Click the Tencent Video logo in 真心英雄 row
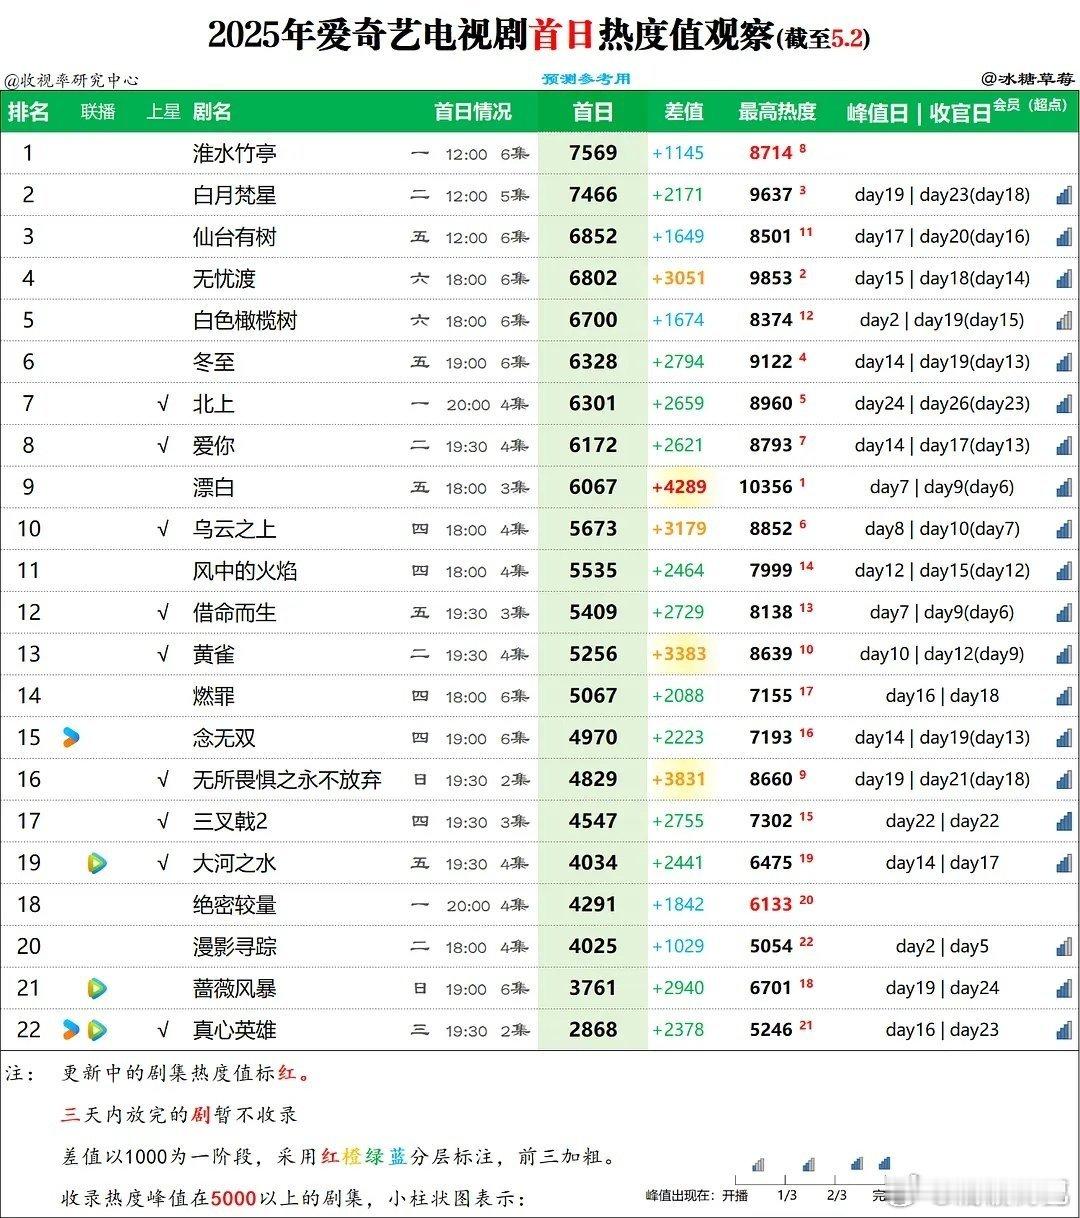Viewport: 1080px width, 1218px height. tap(97, 1030)
